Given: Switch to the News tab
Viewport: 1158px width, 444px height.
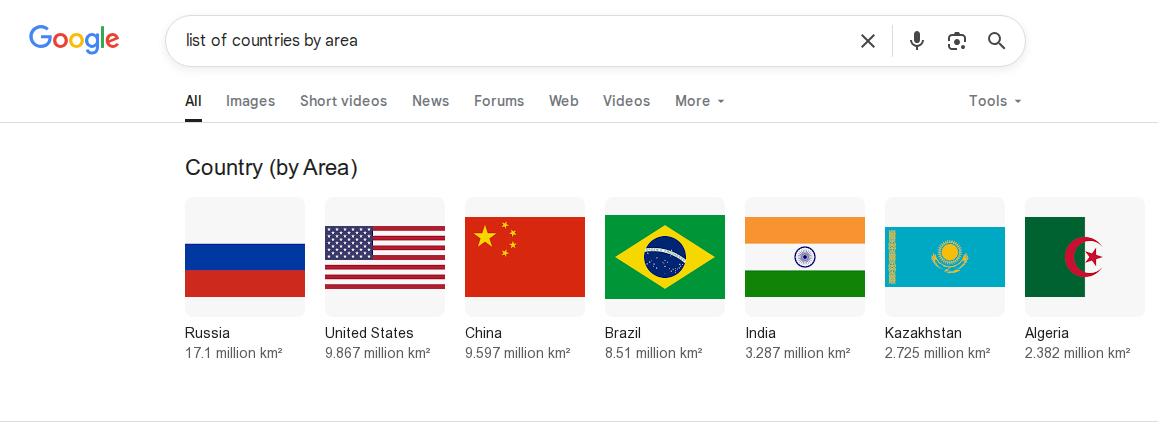Looking at the screenshot, I should click(x=431, y=101).
